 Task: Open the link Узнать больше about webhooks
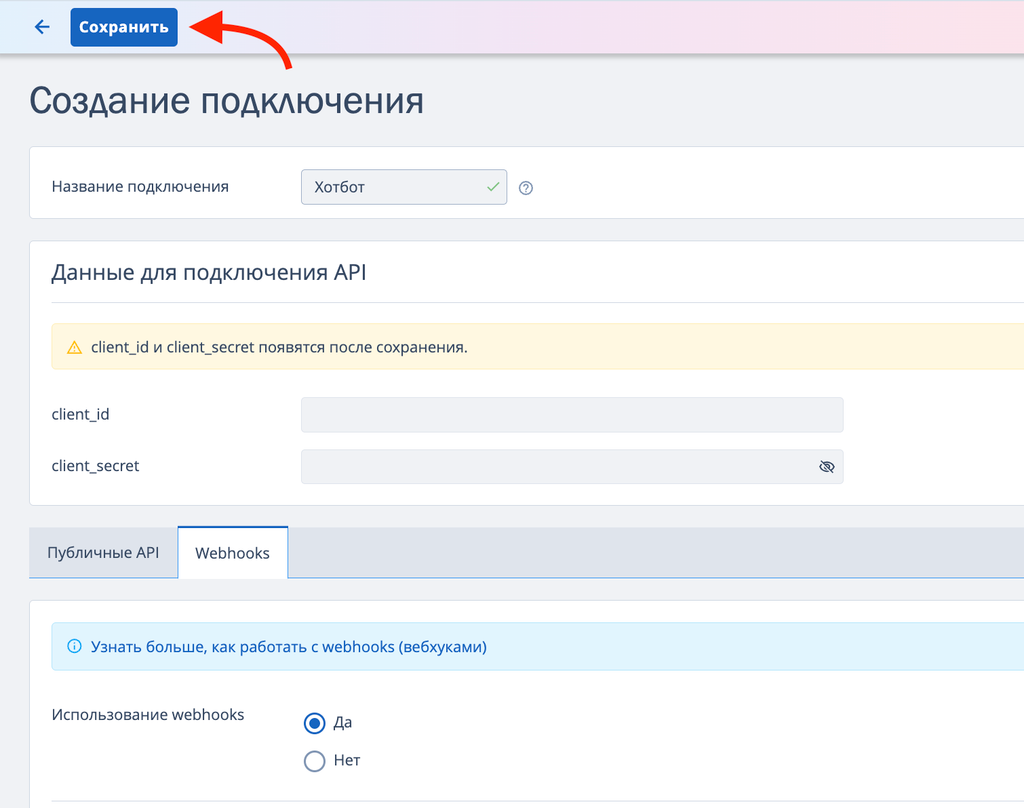point(289,647)
